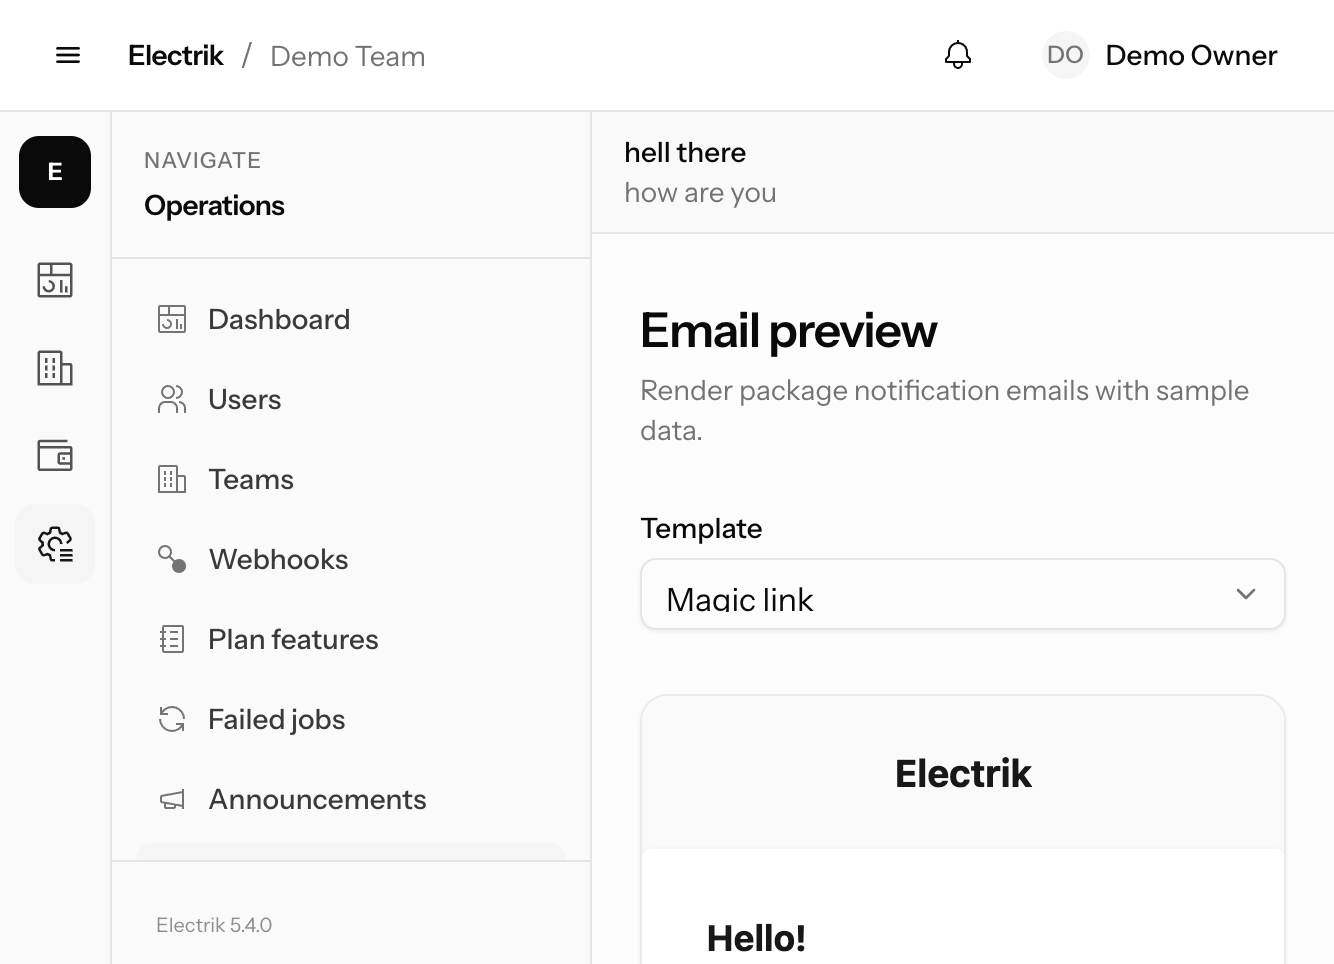Go to Dashboard in Operations nav
1334x964 pixels.
[351, 319]
